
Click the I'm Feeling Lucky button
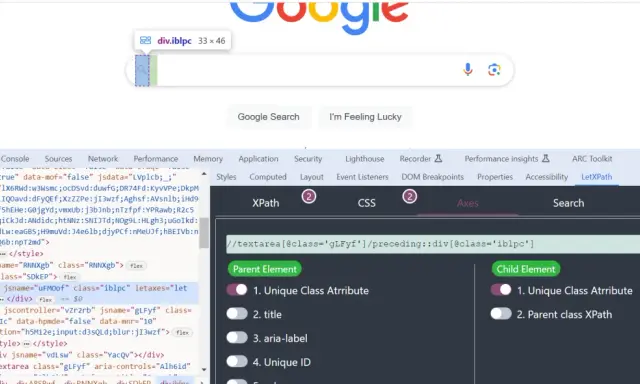coord(365,117)
